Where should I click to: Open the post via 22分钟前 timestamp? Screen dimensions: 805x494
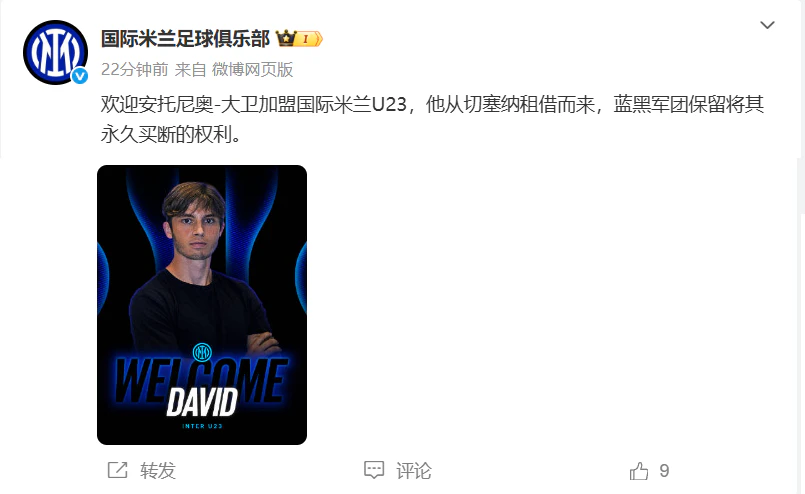tap(135, 69)
